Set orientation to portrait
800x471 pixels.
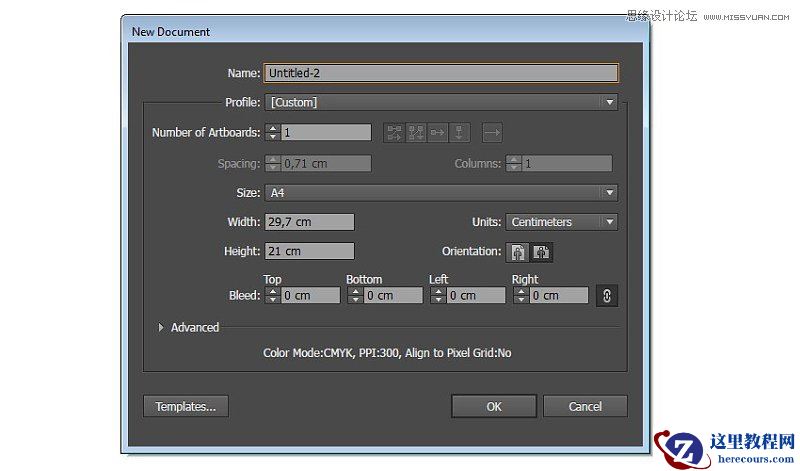click(518, 251)
